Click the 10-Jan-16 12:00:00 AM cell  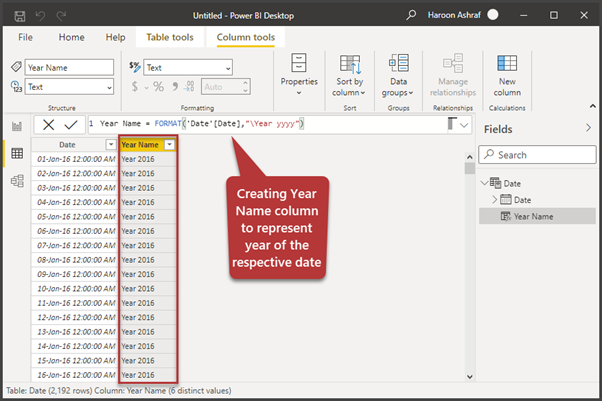pyautogui.click(x=75, y=288)
